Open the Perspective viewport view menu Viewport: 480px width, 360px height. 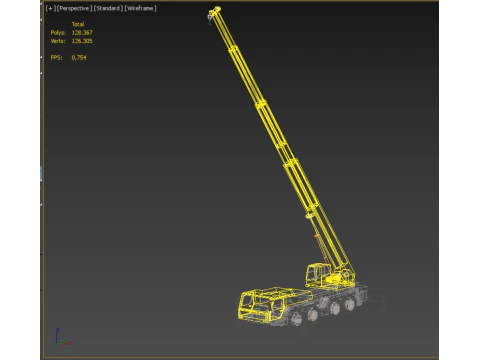[x=74, y=8]
